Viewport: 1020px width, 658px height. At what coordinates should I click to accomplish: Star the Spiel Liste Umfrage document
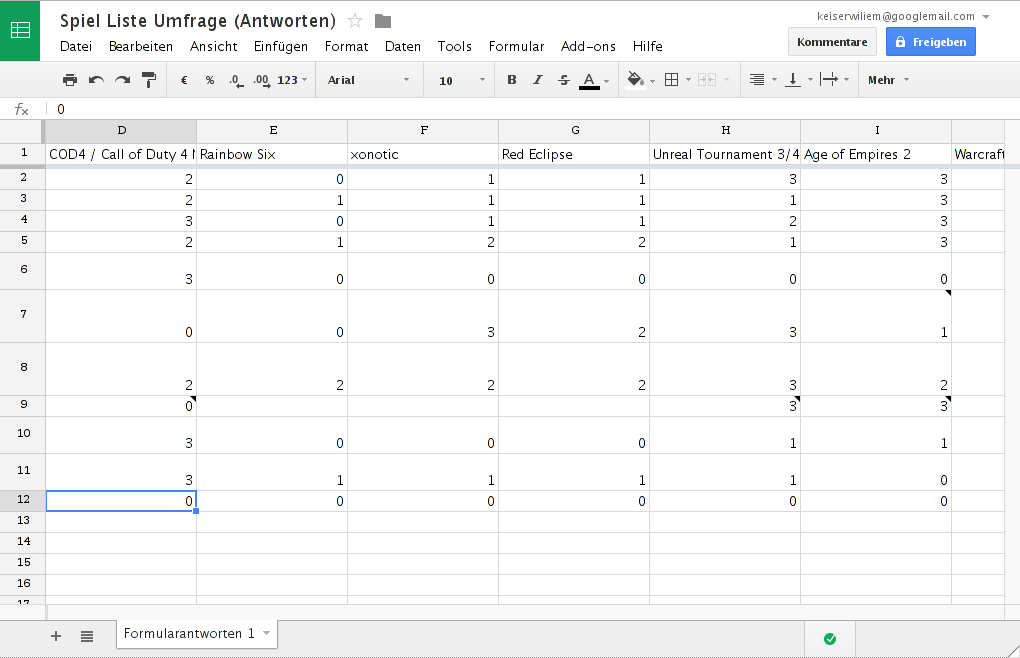pos(355,21)
